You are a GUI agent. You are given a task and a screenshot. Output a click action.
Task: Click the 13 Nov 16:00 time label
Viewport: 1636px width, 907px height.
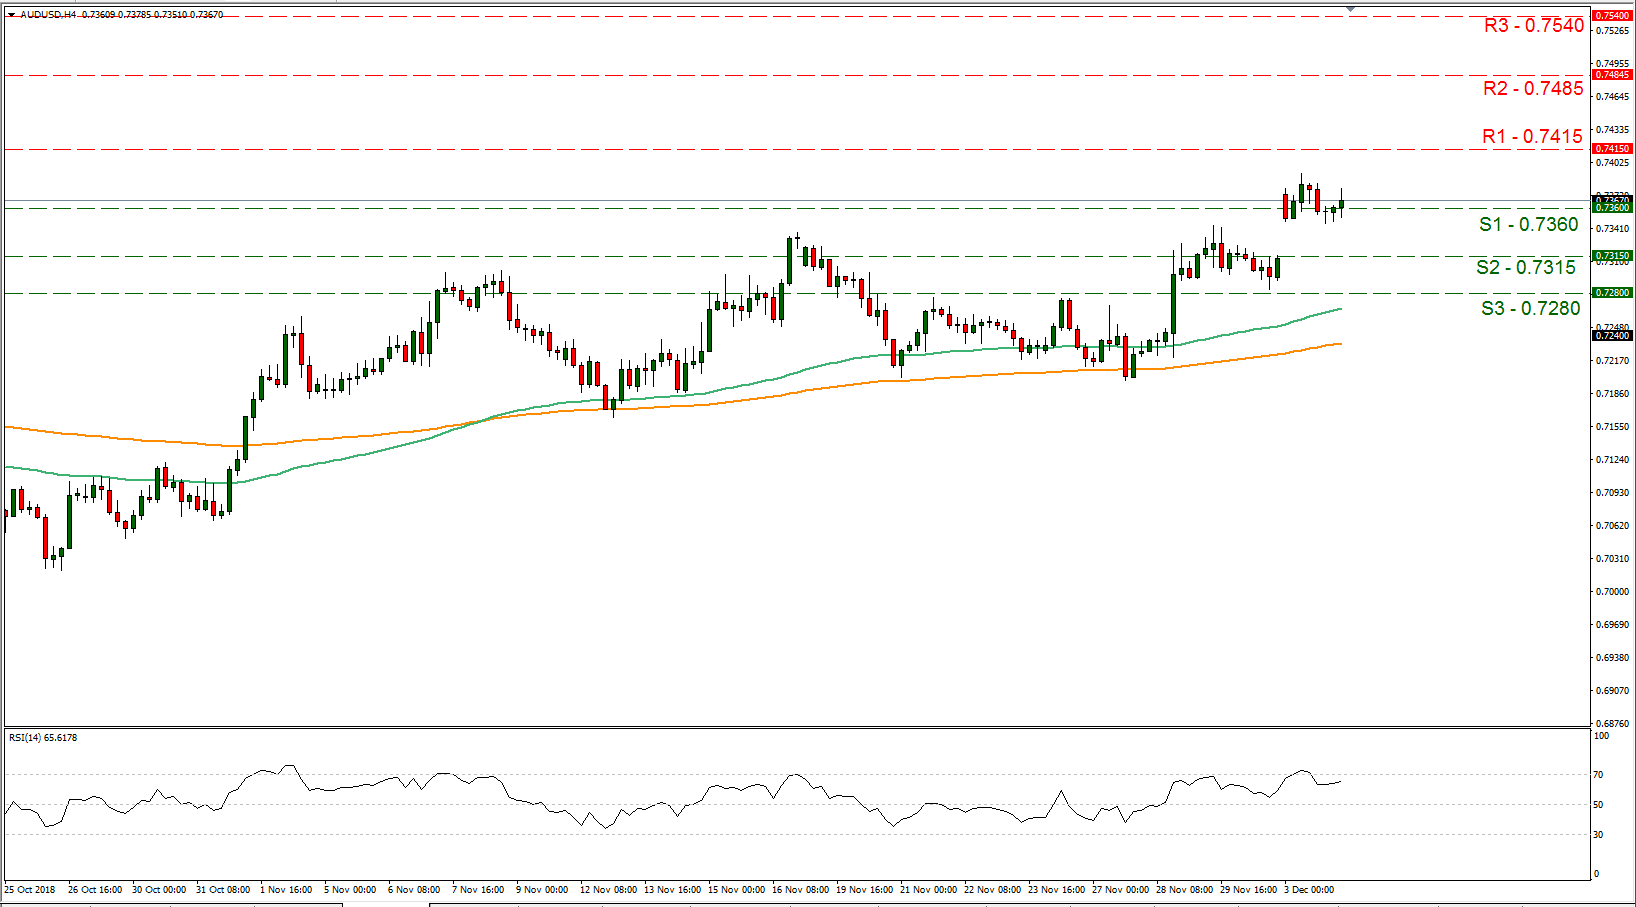coord(673,890)
